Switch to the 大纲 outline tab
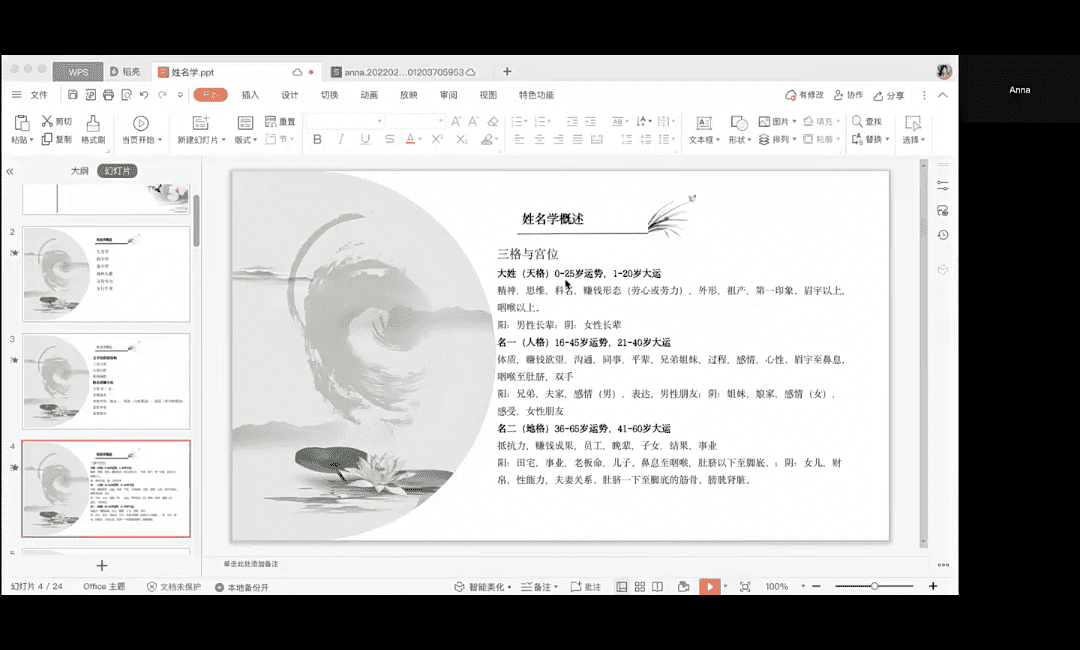The image size is (1080, 650). [79, 171]
